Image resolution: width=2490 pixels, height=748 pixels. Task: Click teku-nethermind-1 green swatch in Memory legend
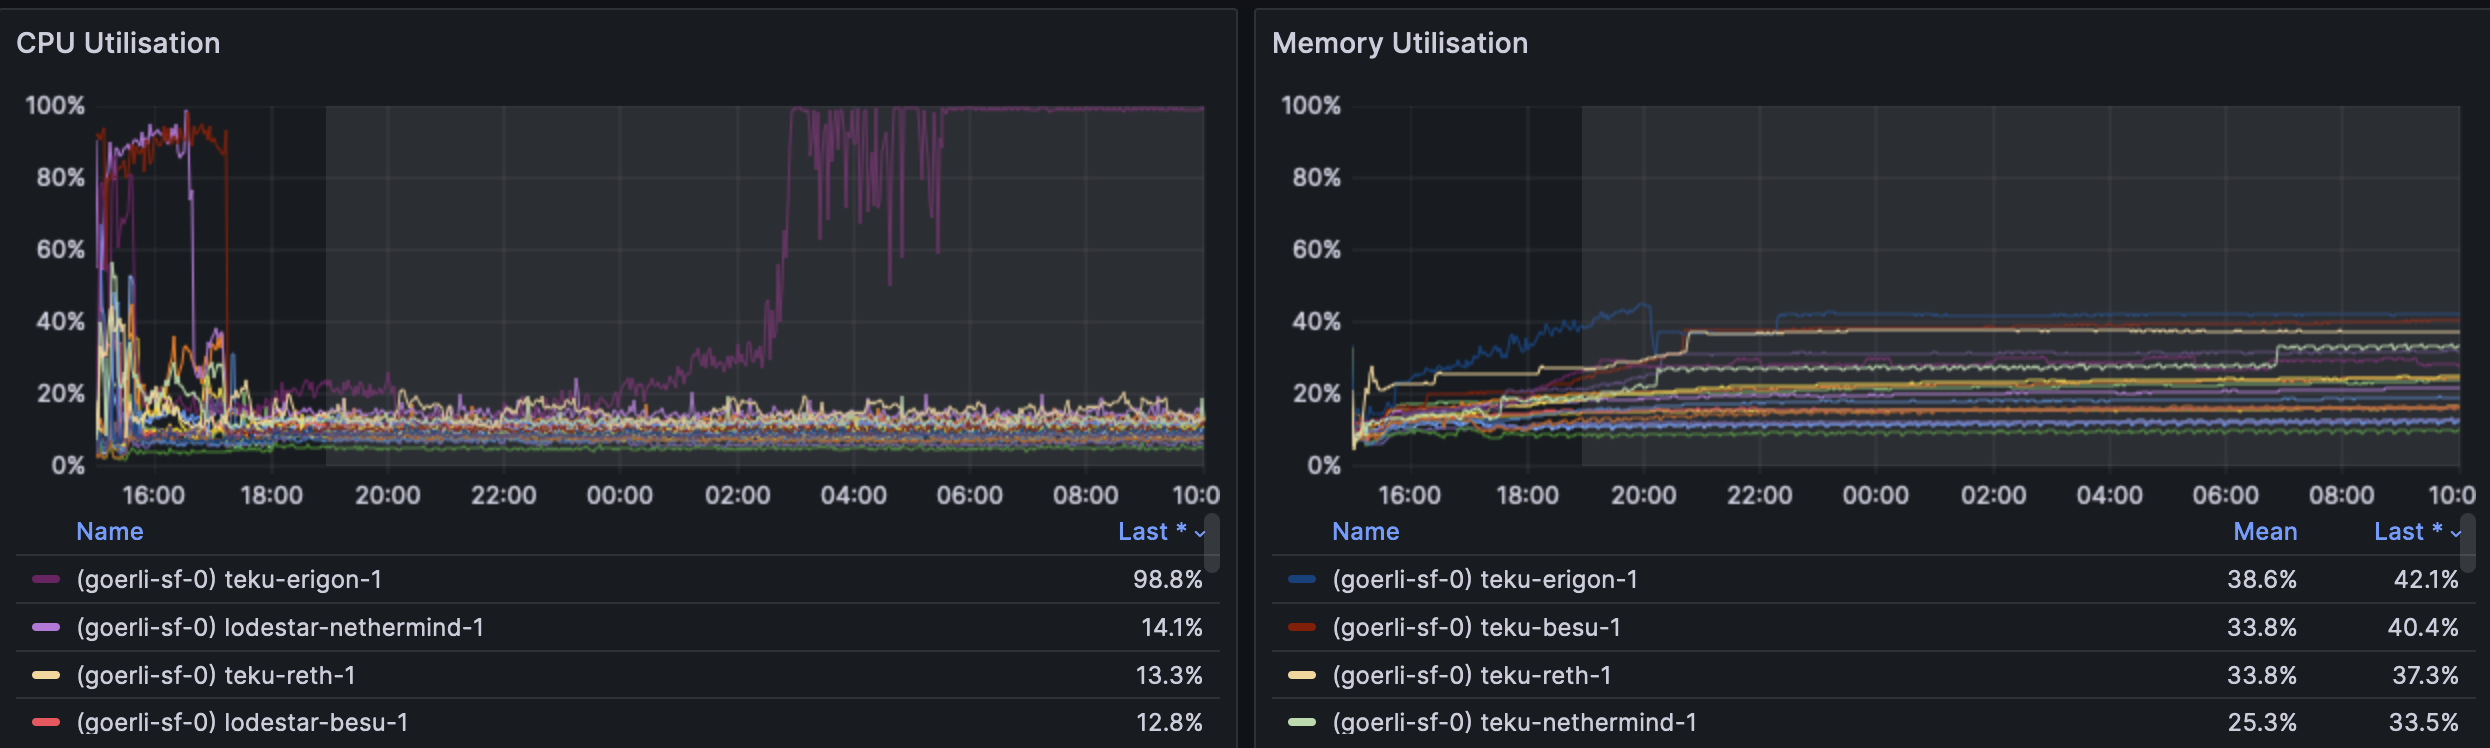point(1301,722)
